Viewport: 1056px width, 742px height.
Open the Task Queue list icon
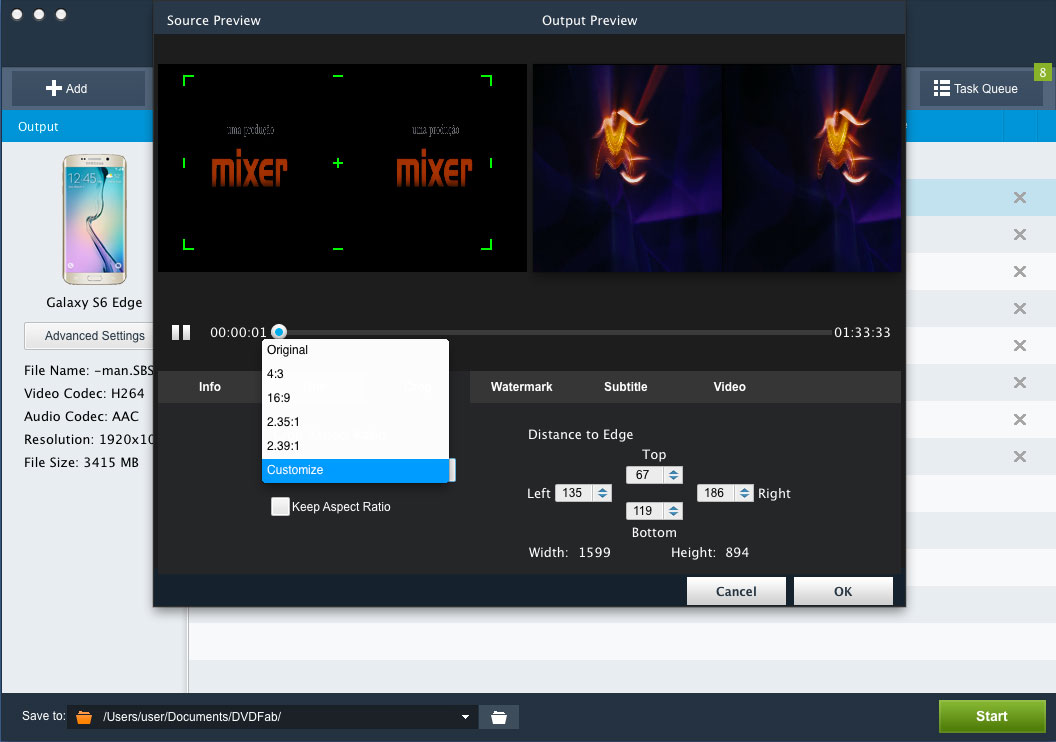click(942, 88)
